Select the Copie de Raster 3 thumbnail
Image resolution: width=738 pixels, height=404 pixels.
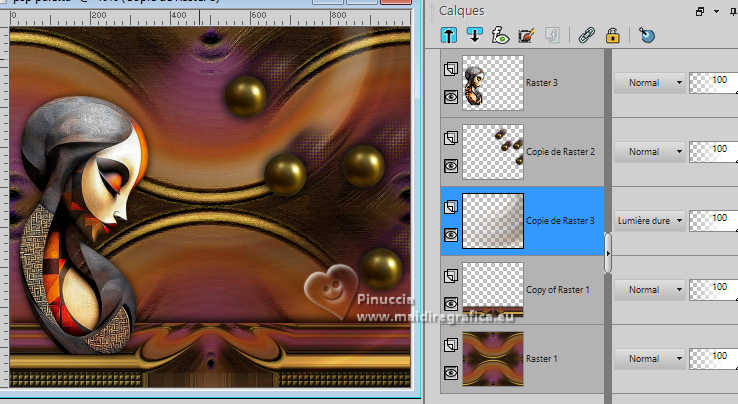point(493,220)
